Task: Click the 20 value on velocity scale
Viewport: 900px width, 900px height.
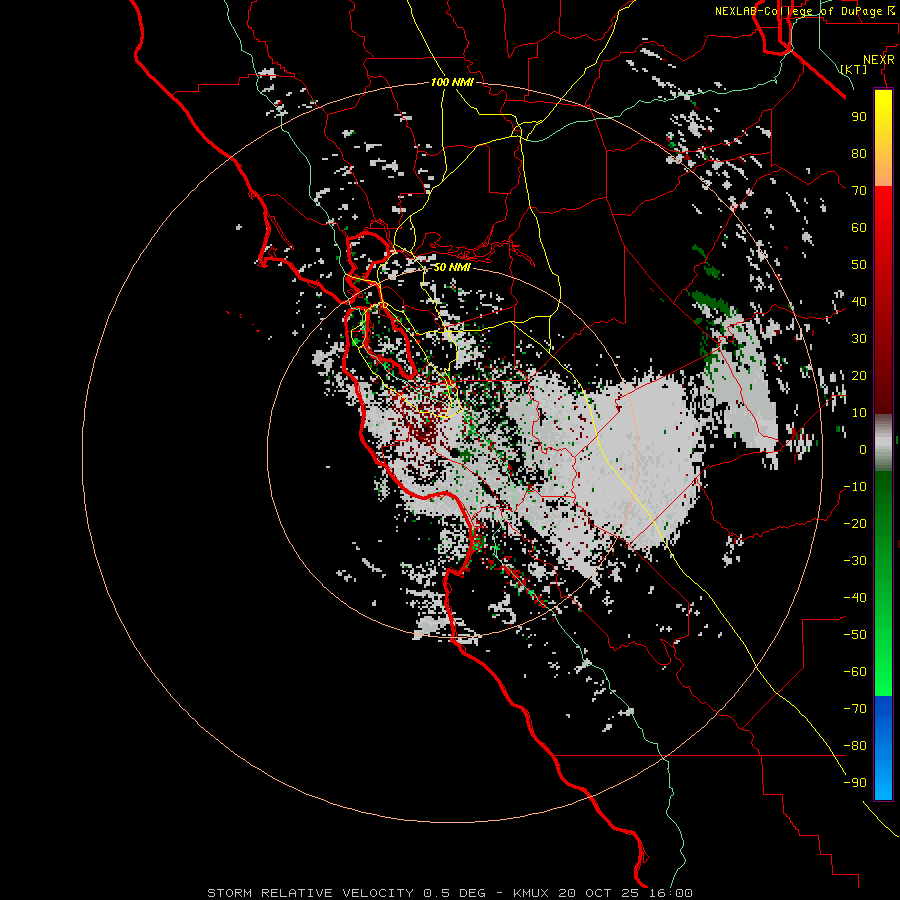Action: (859, 376)
